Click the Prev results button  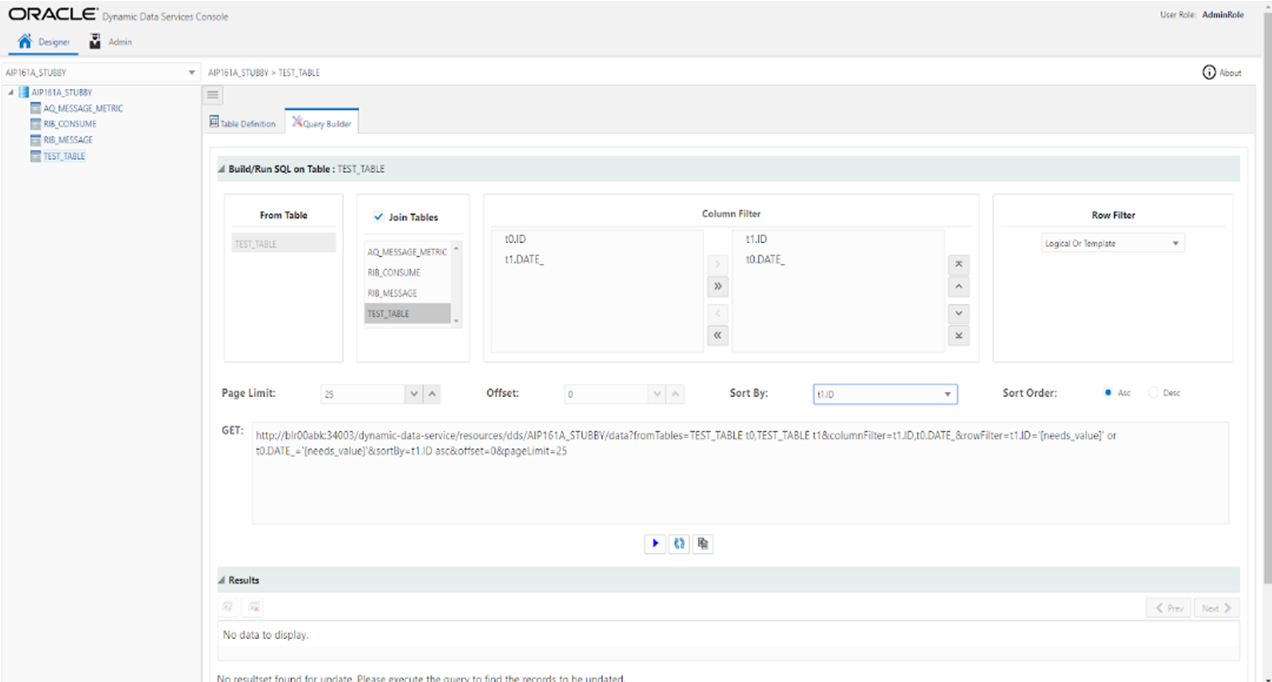pos(1169,607)
